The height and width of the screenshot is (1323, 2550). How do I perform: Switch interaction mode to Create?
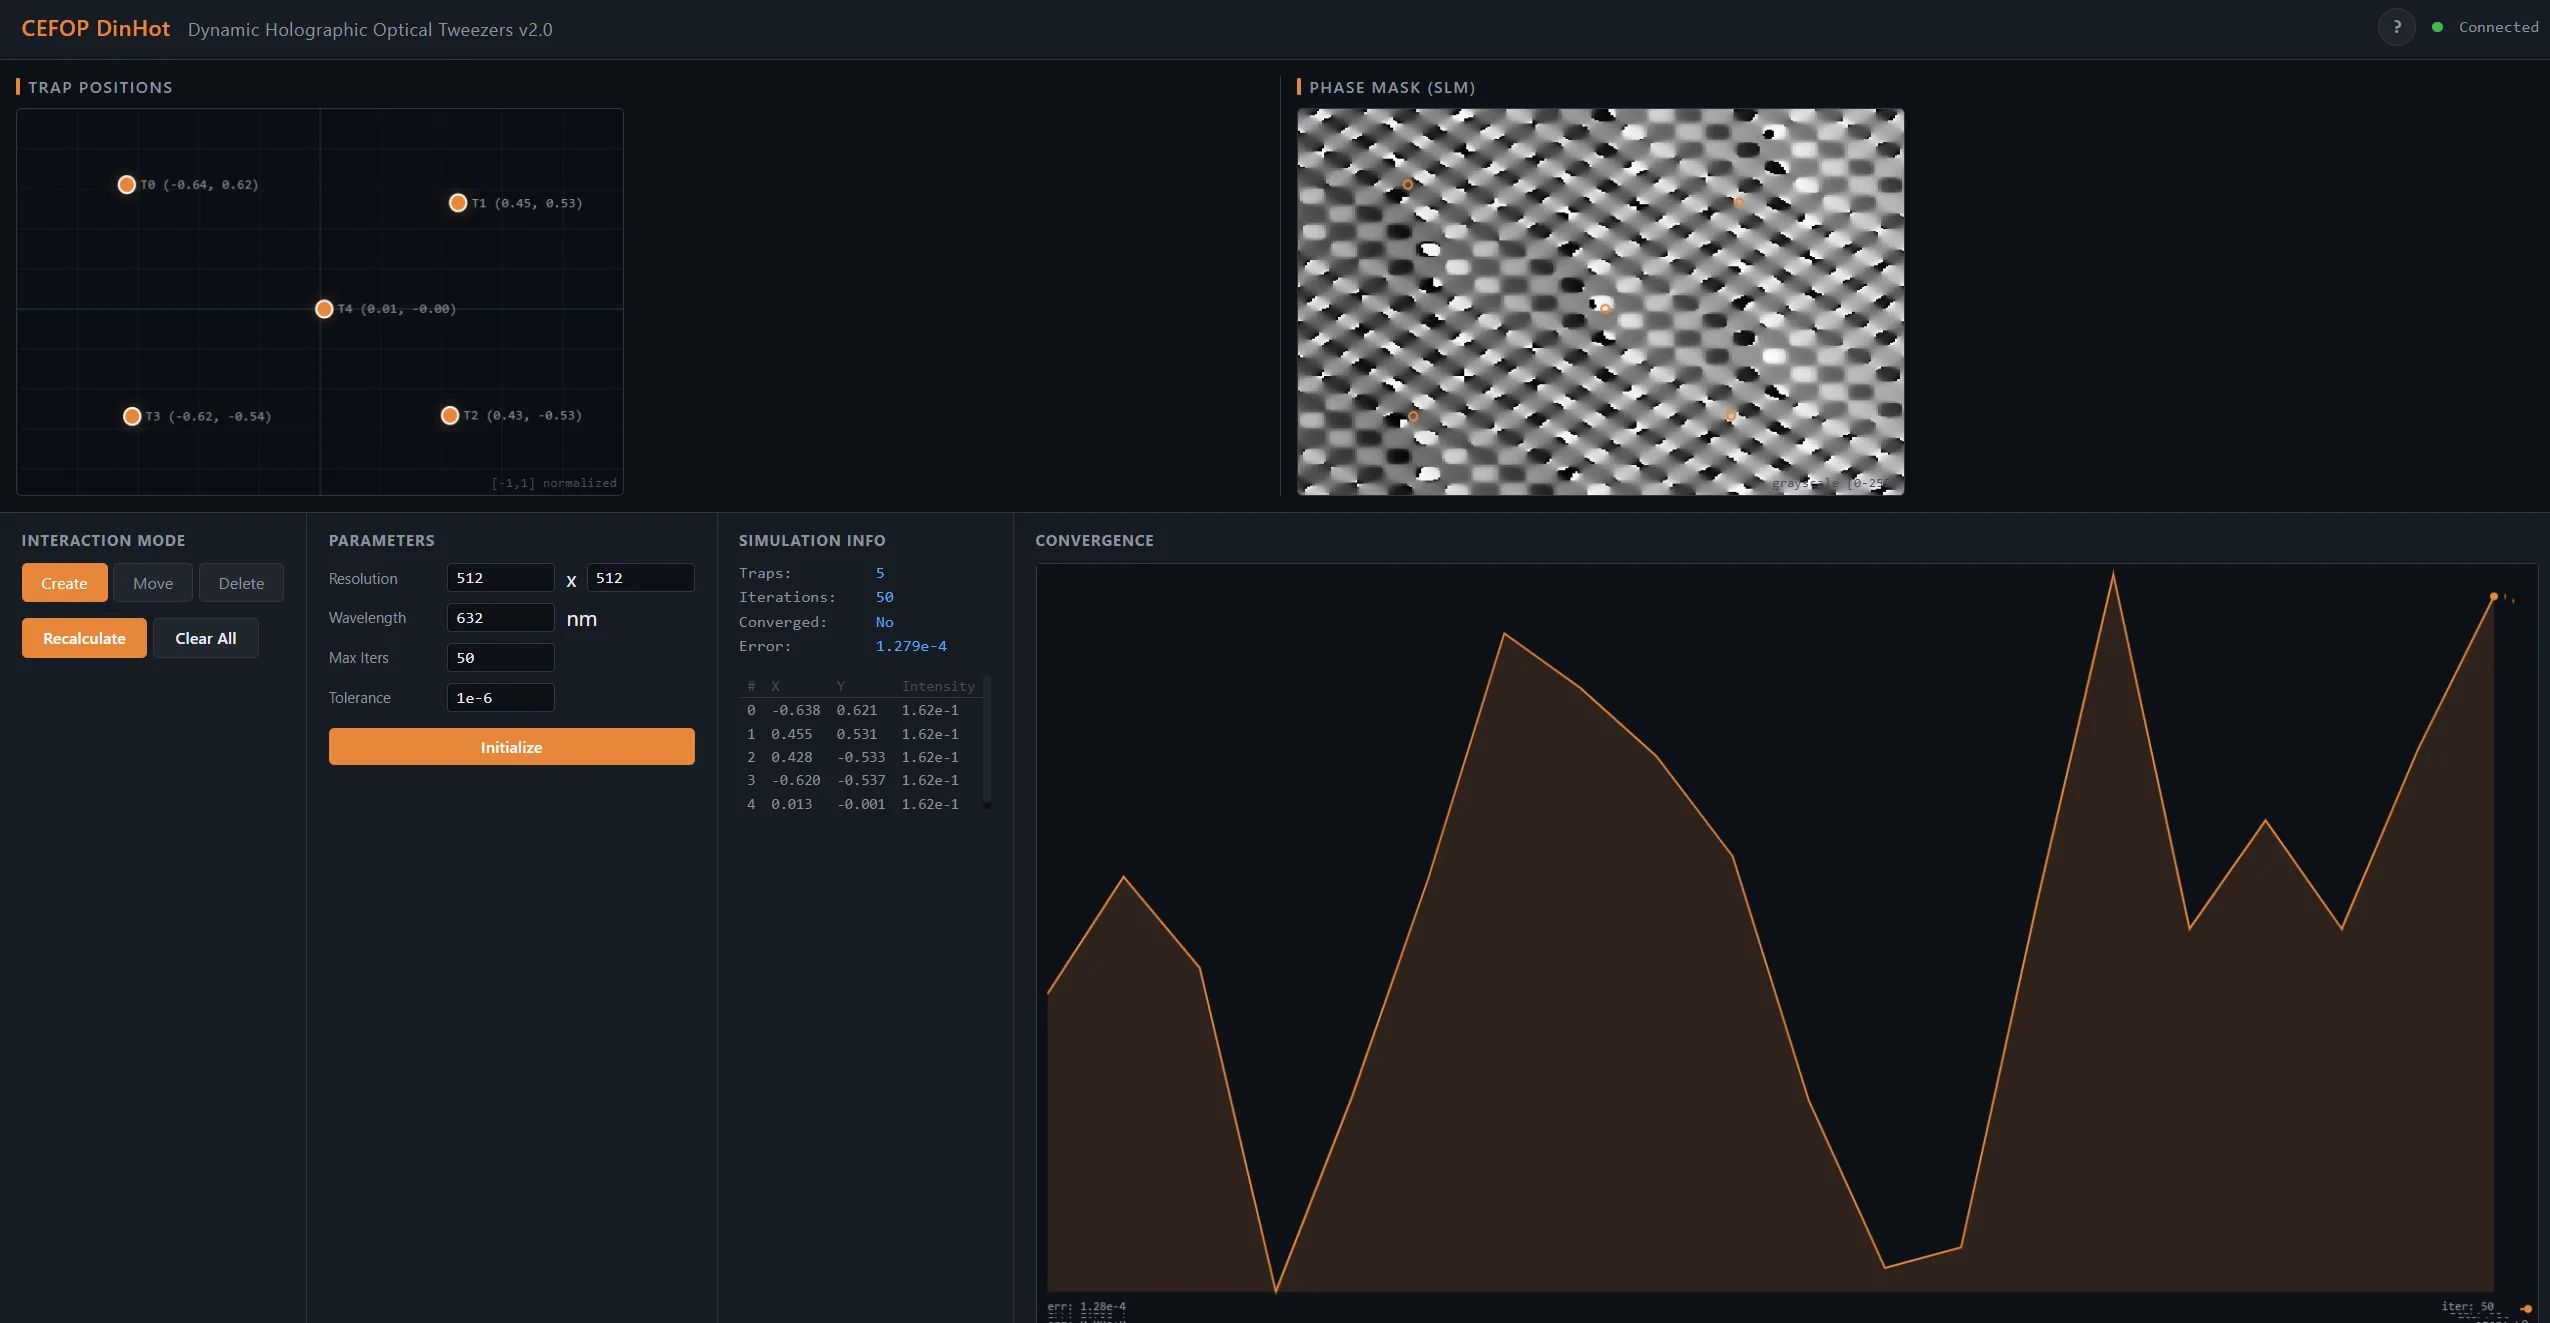64,583
